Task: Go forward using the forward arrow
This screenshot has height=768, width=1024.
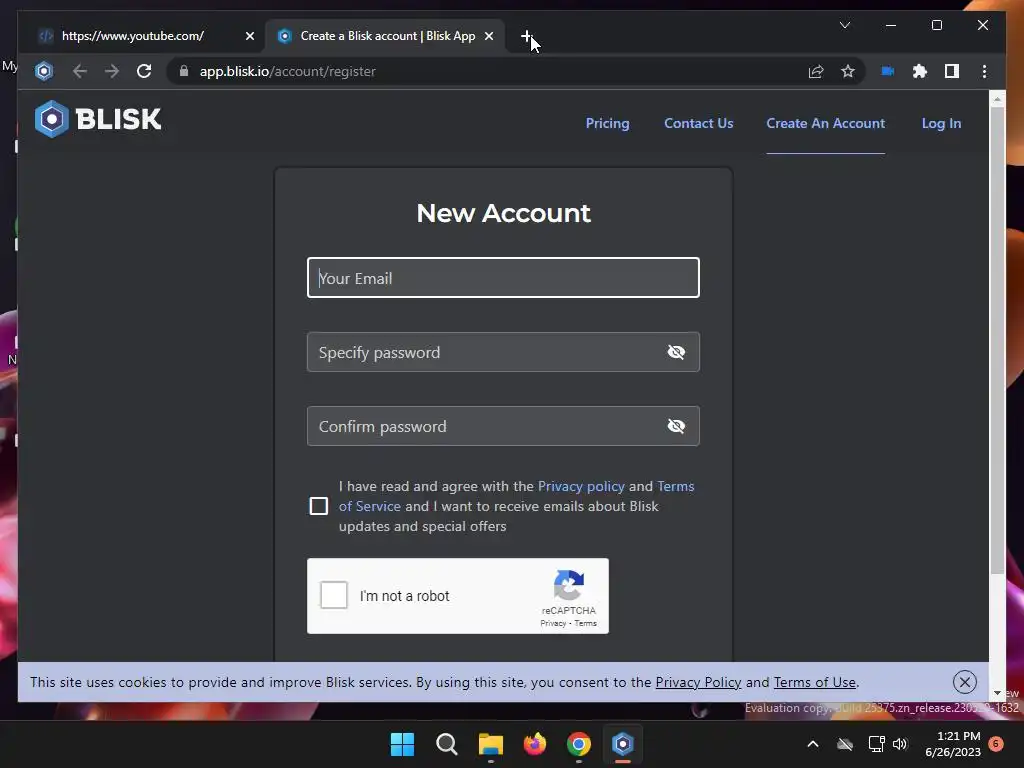Action: [112, 71]
